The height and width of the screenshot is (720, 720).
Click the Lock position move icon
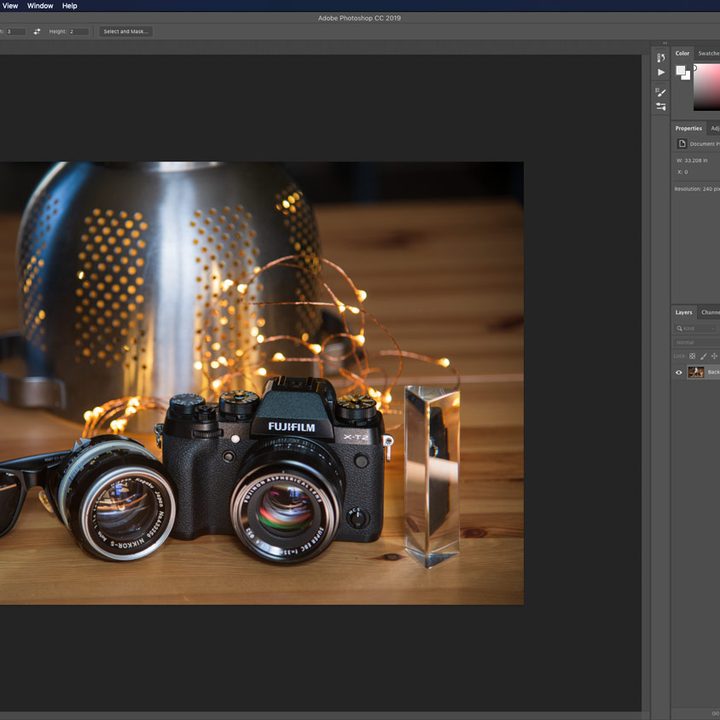(x=714, y=356)
